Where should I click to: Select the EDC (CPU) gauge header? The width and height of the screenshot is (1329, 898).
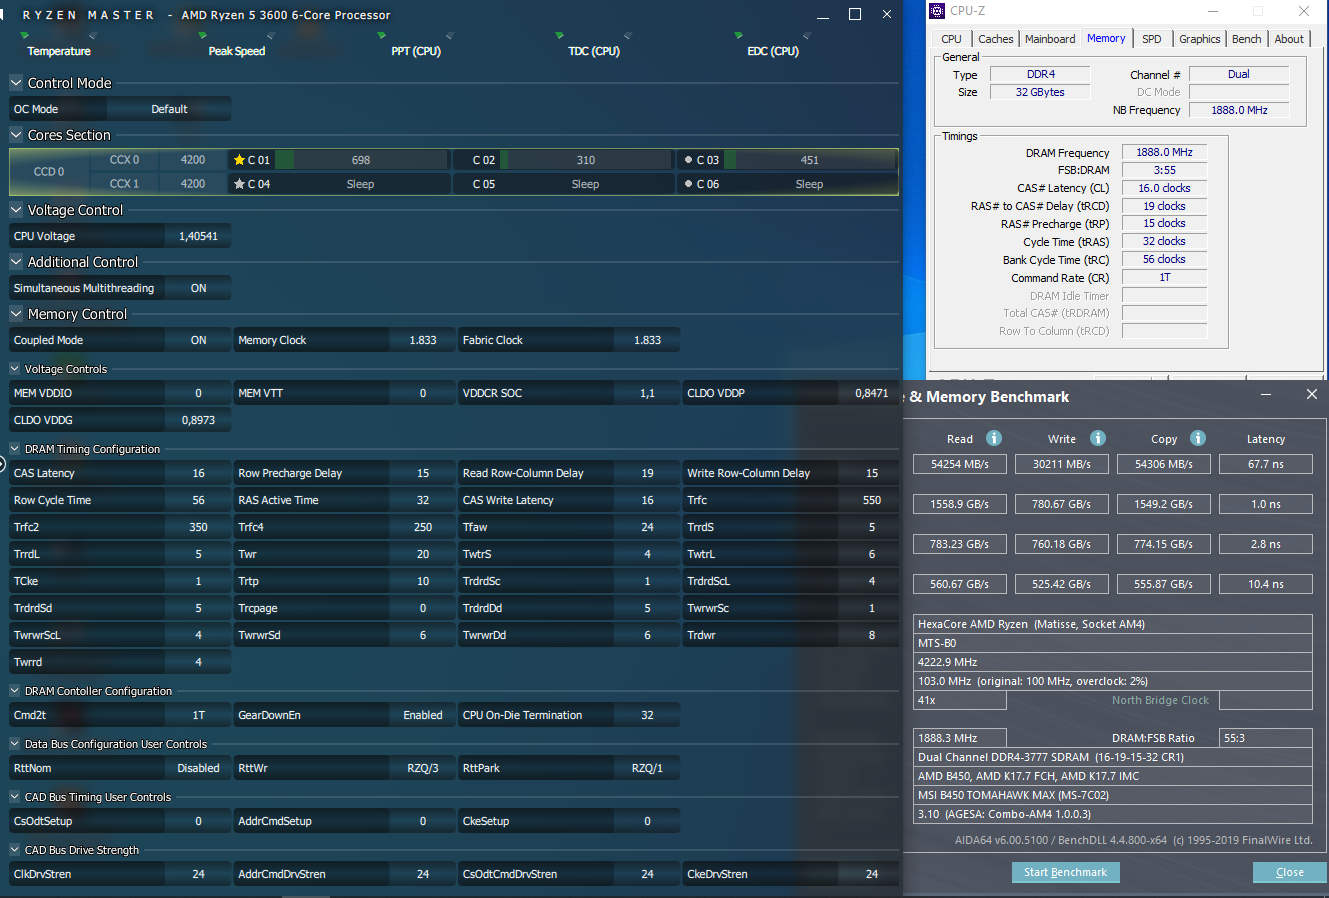tap(773, 51)
